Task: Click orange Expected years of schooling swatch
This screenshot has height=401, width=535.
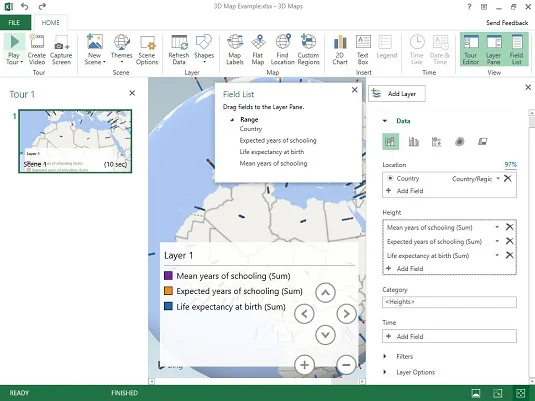Action: pyautogui.click(x=168, y=291)
